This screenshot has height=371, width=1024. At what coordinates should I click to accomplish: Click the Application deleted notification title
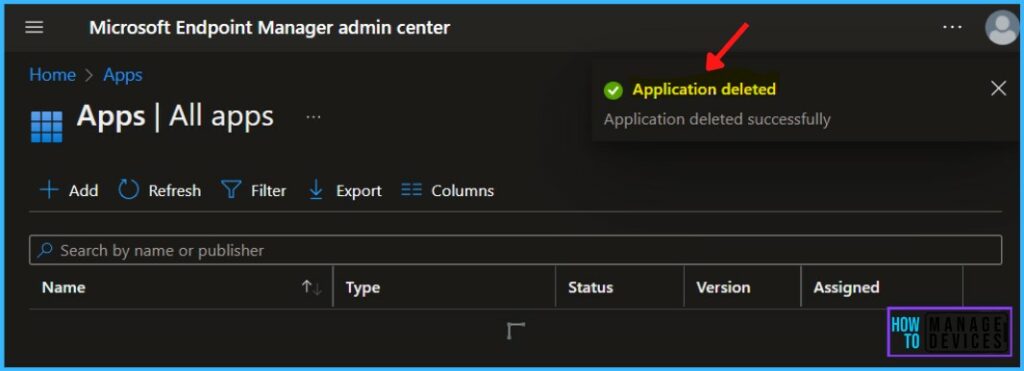pyautogui.click(x=704, y=89)
